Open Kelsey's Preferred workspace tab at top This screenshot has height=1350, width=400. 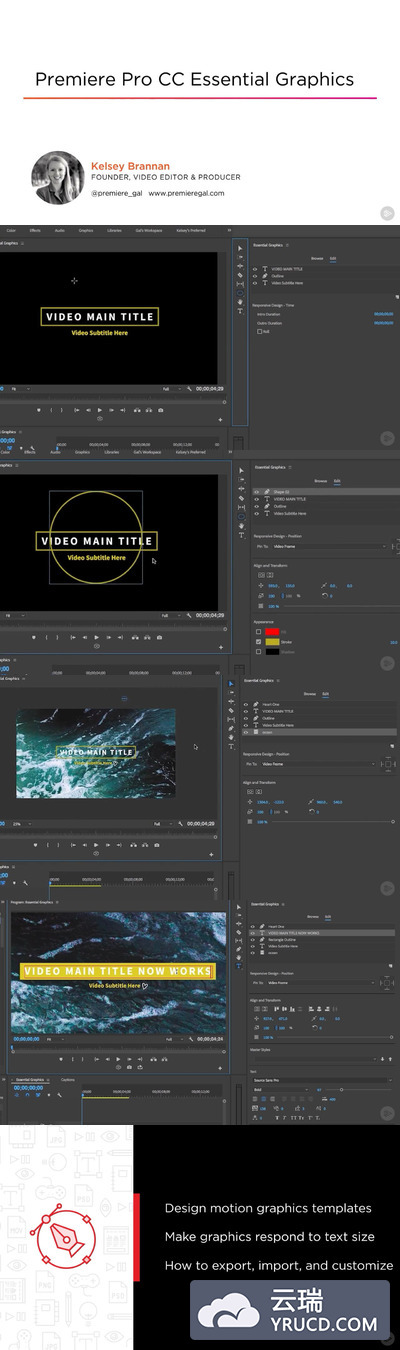(191, 231)
